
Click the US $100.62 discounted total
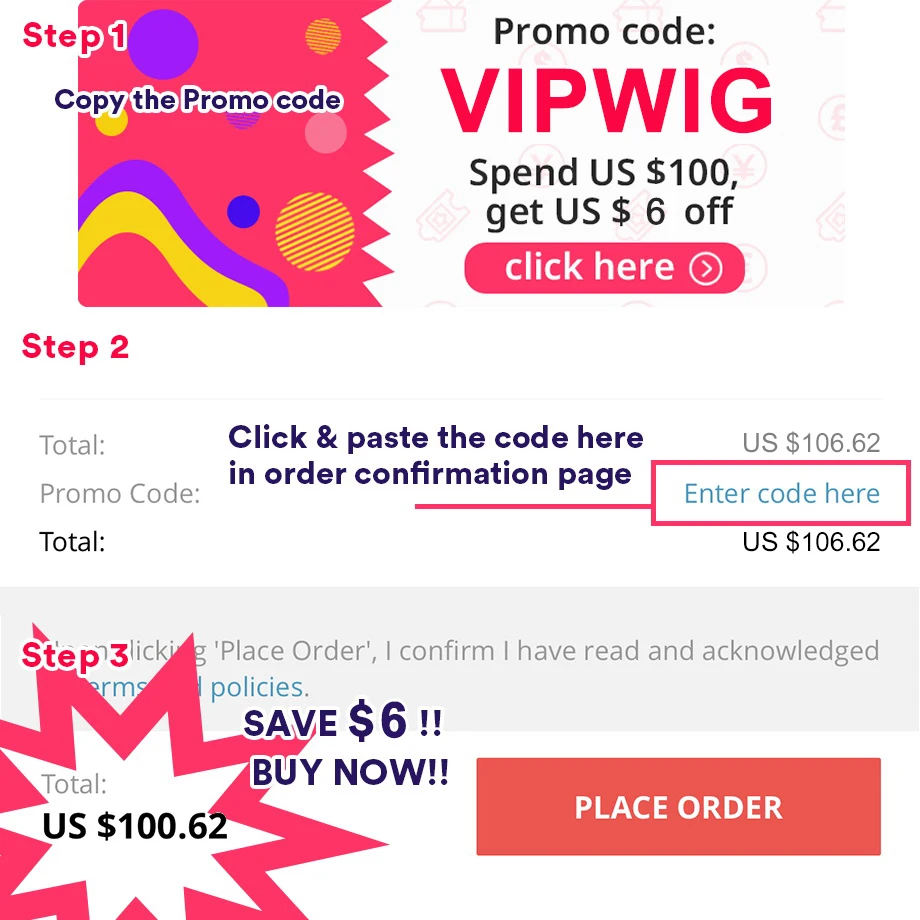click(x=135, y=826)
